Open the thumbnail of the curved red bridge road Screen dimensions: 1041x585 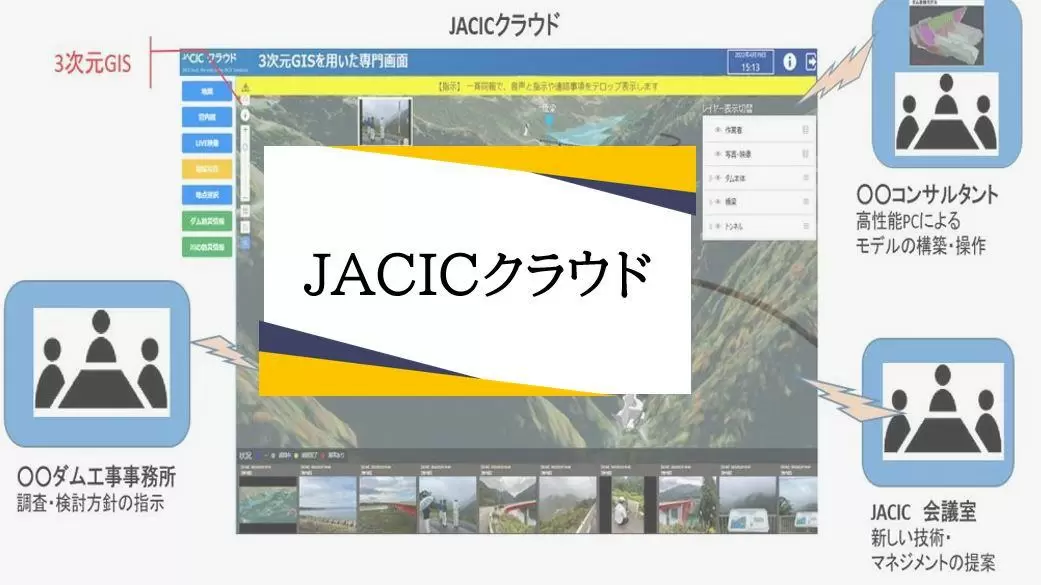[507, 504]
